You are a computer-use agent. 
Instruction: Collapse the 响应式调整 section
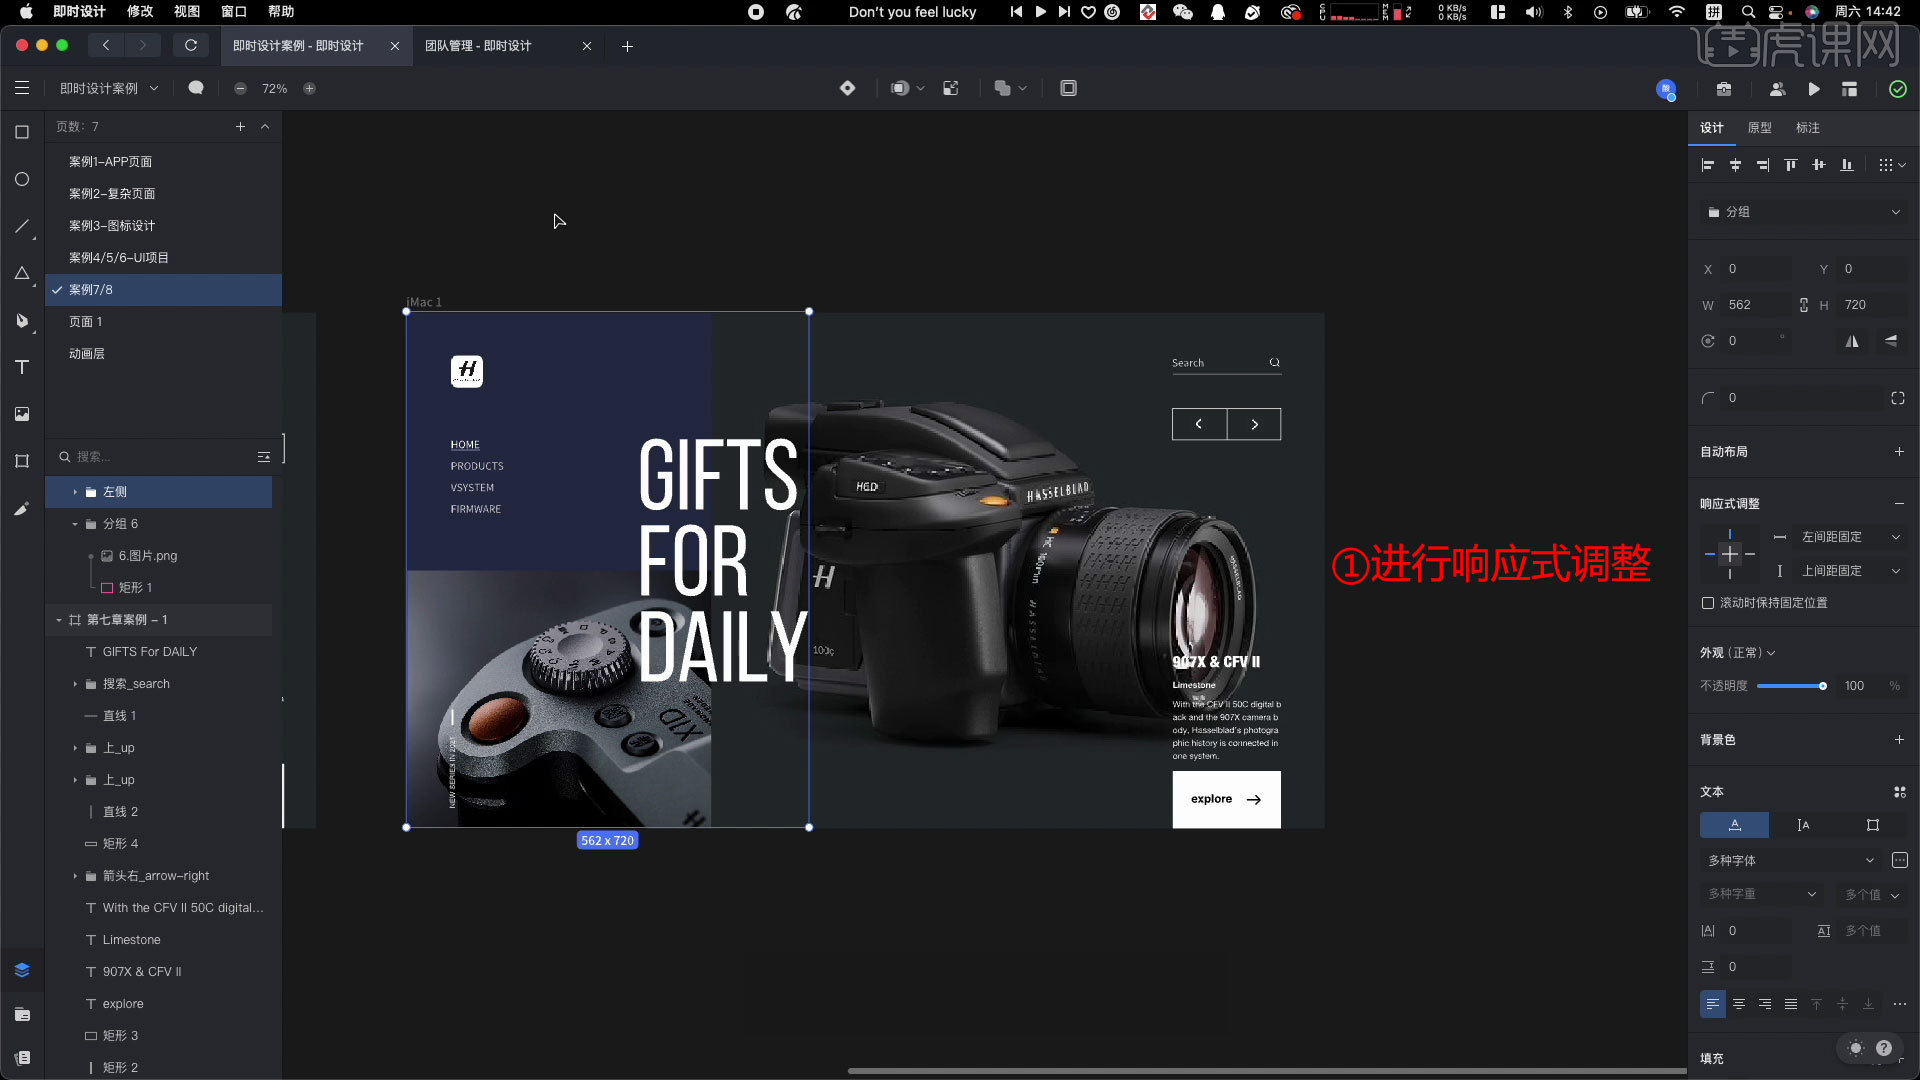pos(1899,504)
